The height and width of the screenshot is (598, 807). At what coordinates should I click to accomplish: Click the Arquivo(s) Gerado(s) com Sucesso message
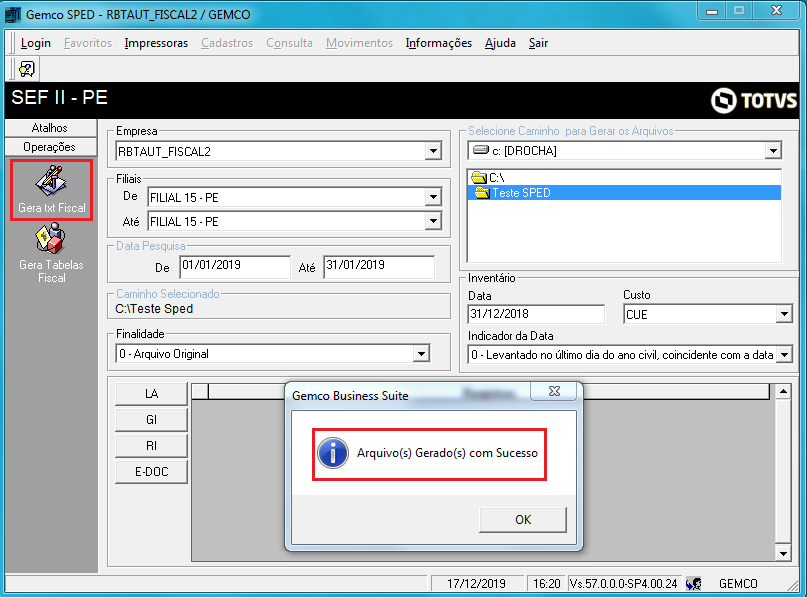click(x=447, y=453)
